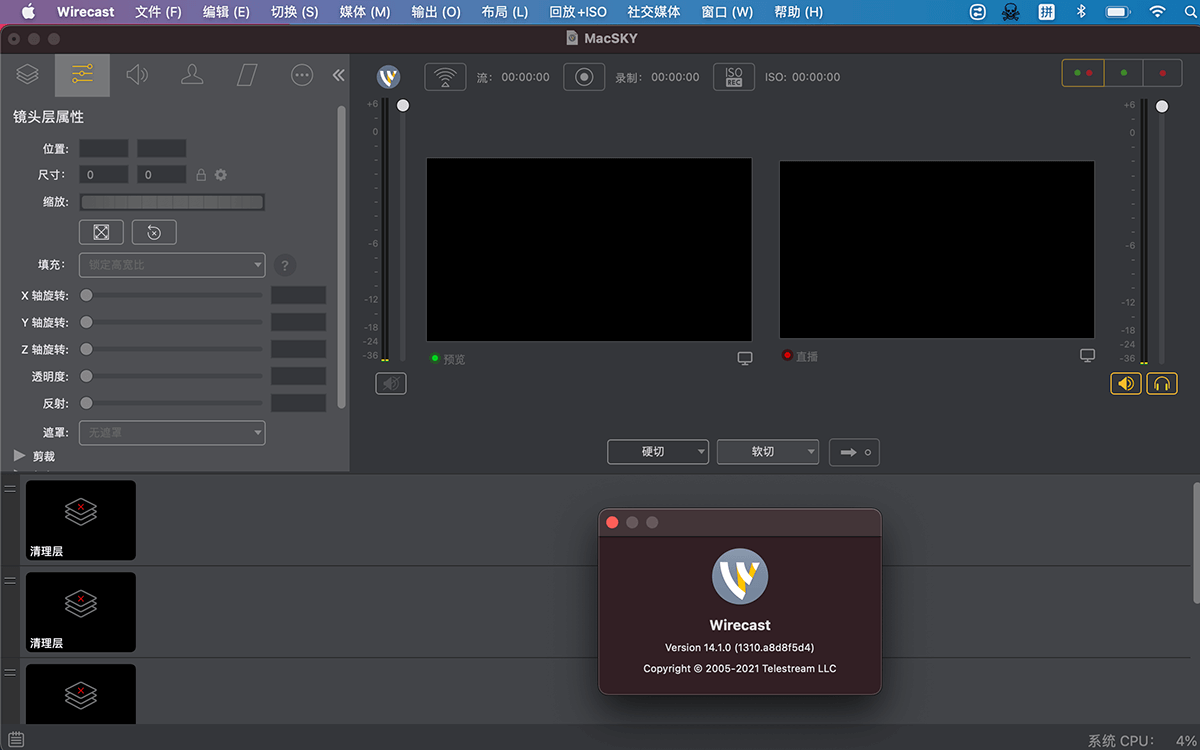The width and height of the screenshot is (1200, 750).
Task: Start recording with the record button
Action: click(584, 77)
